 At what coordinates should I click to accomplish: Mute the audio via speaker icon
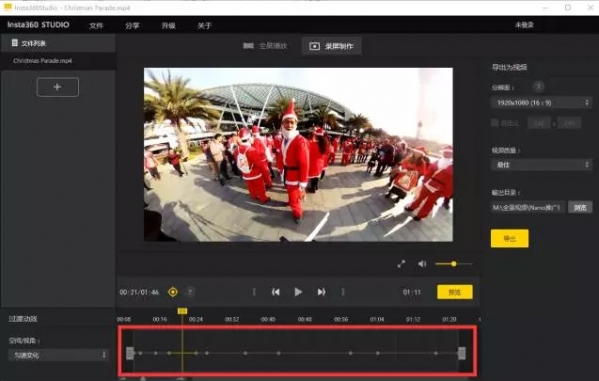point(422,264)
